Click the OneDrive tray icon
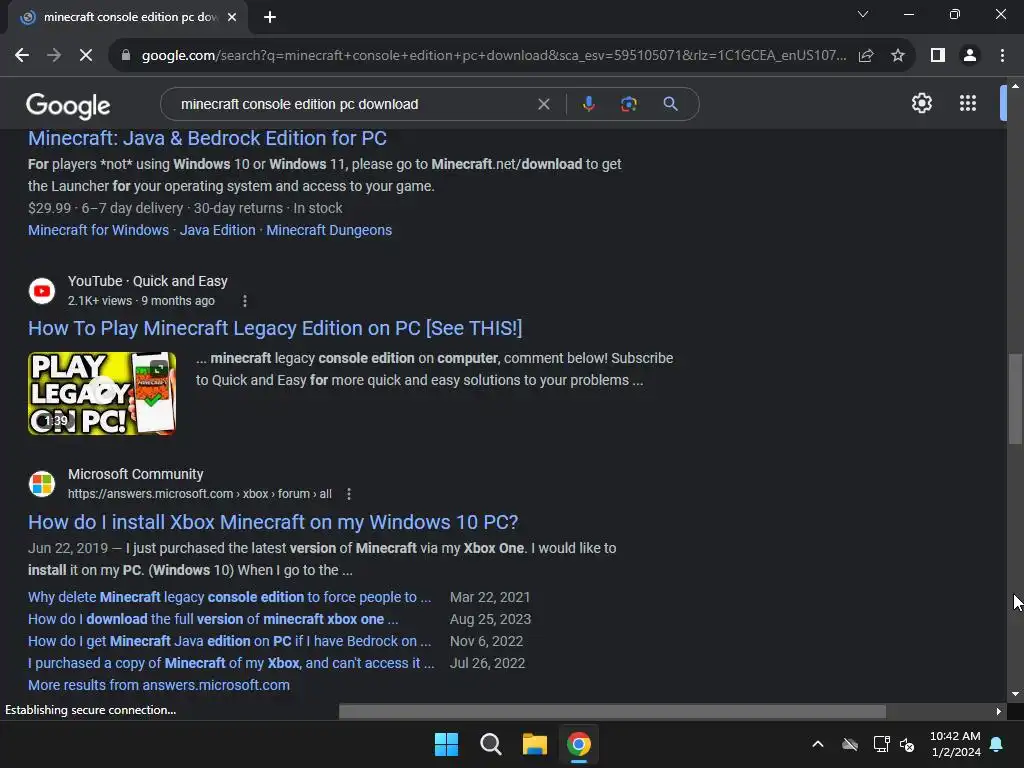Screen dimensions: 1024x768 click(850, 744)
